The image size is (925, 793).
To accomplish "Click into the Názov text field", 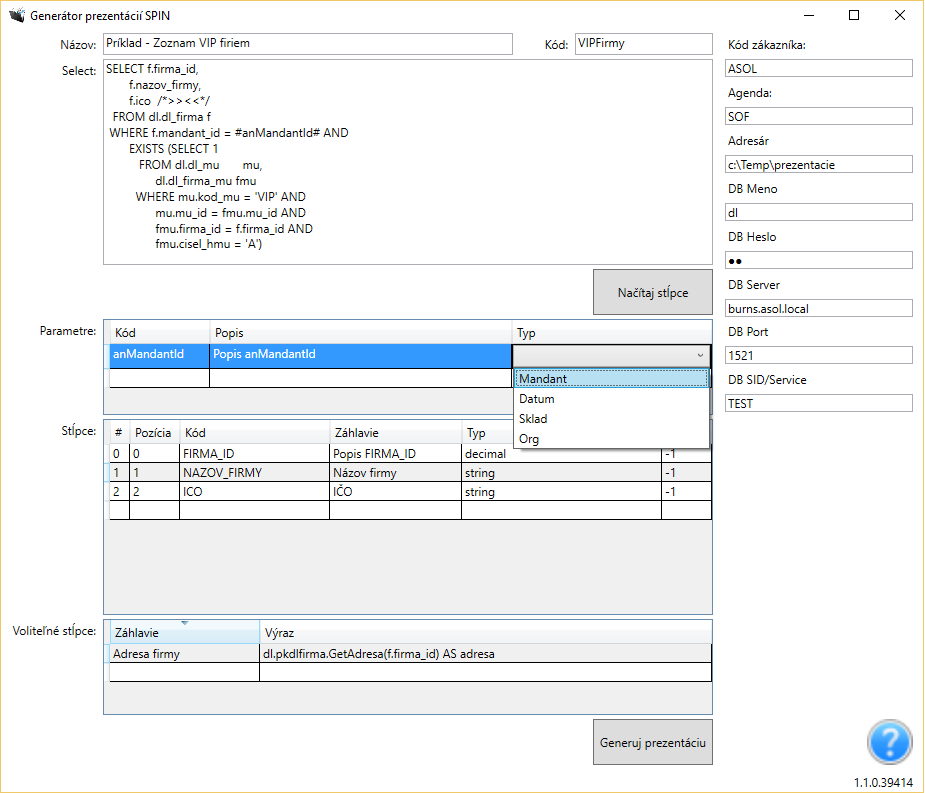I will pyautogui.click(x=308, y=44).
